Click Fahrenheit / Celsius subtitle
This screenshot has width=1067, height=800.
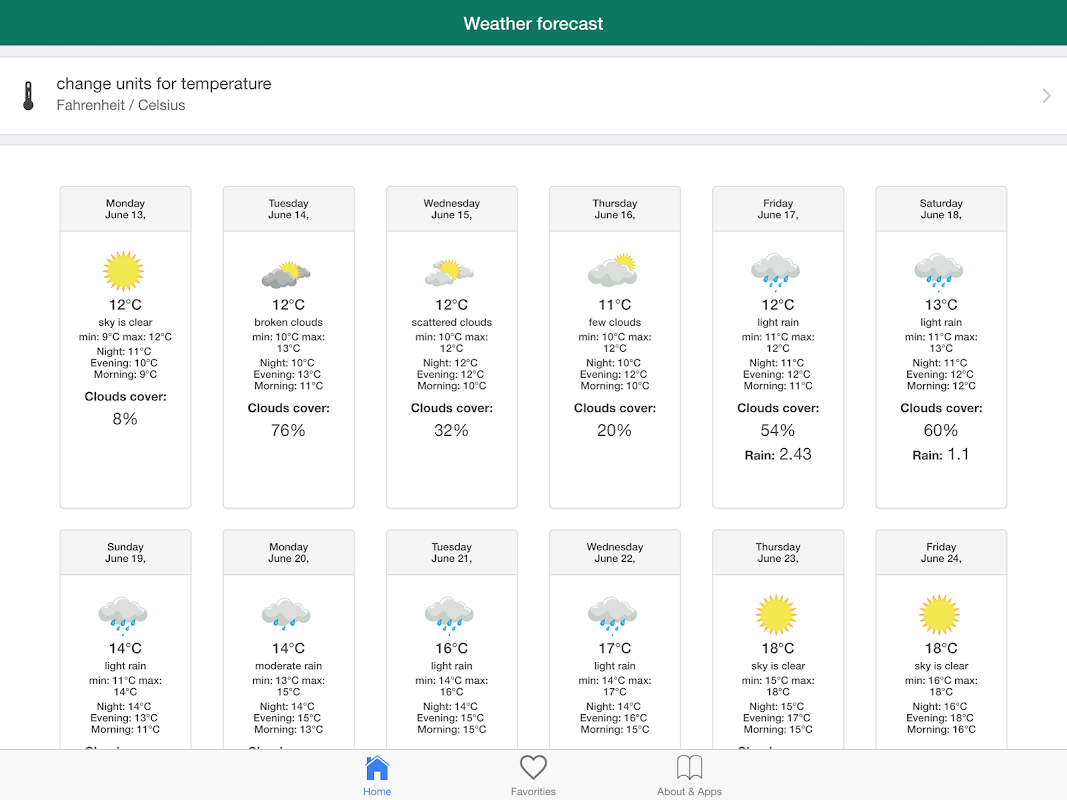click(120, 105)
